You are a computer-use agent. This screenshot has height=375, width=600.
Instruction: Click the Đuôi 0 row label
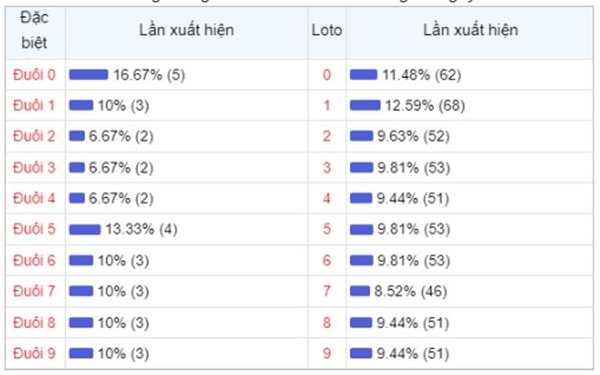pos(34,75)
